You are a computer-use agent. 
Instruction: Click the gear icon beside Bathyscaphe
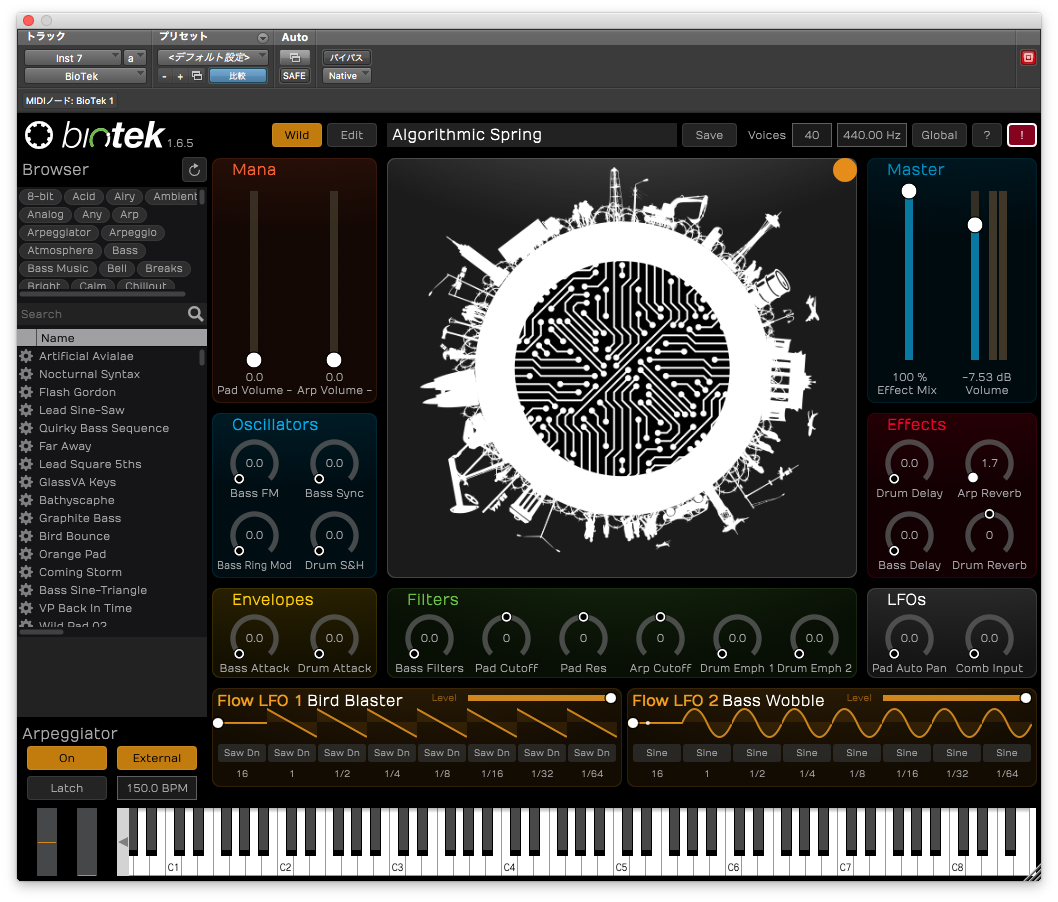26,500
